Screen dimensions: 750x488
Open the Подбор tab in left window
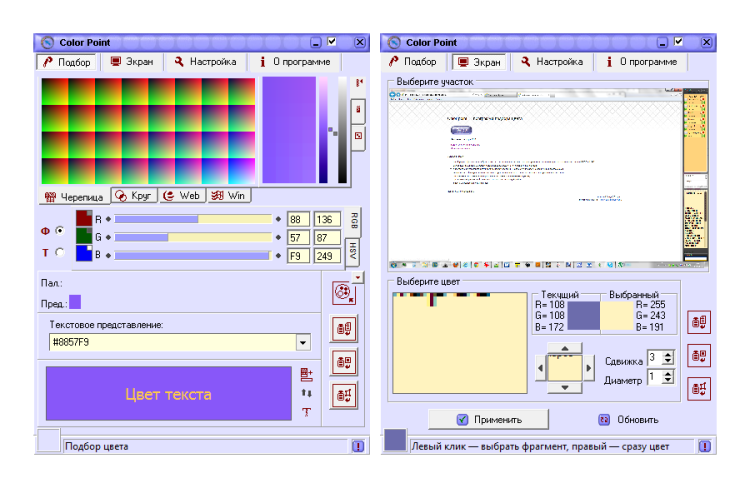(67, 62)
